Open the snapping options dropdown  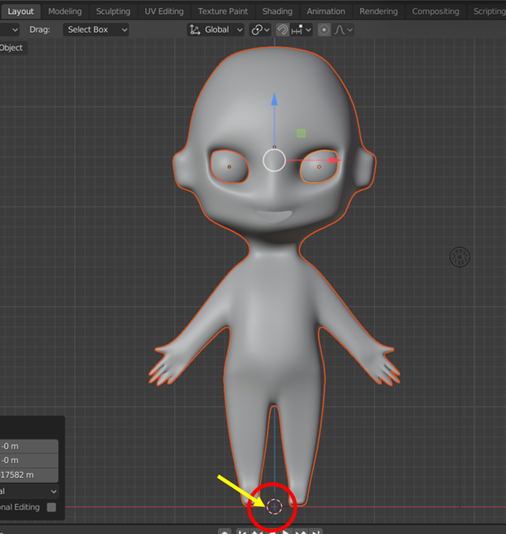pos(301,30)
